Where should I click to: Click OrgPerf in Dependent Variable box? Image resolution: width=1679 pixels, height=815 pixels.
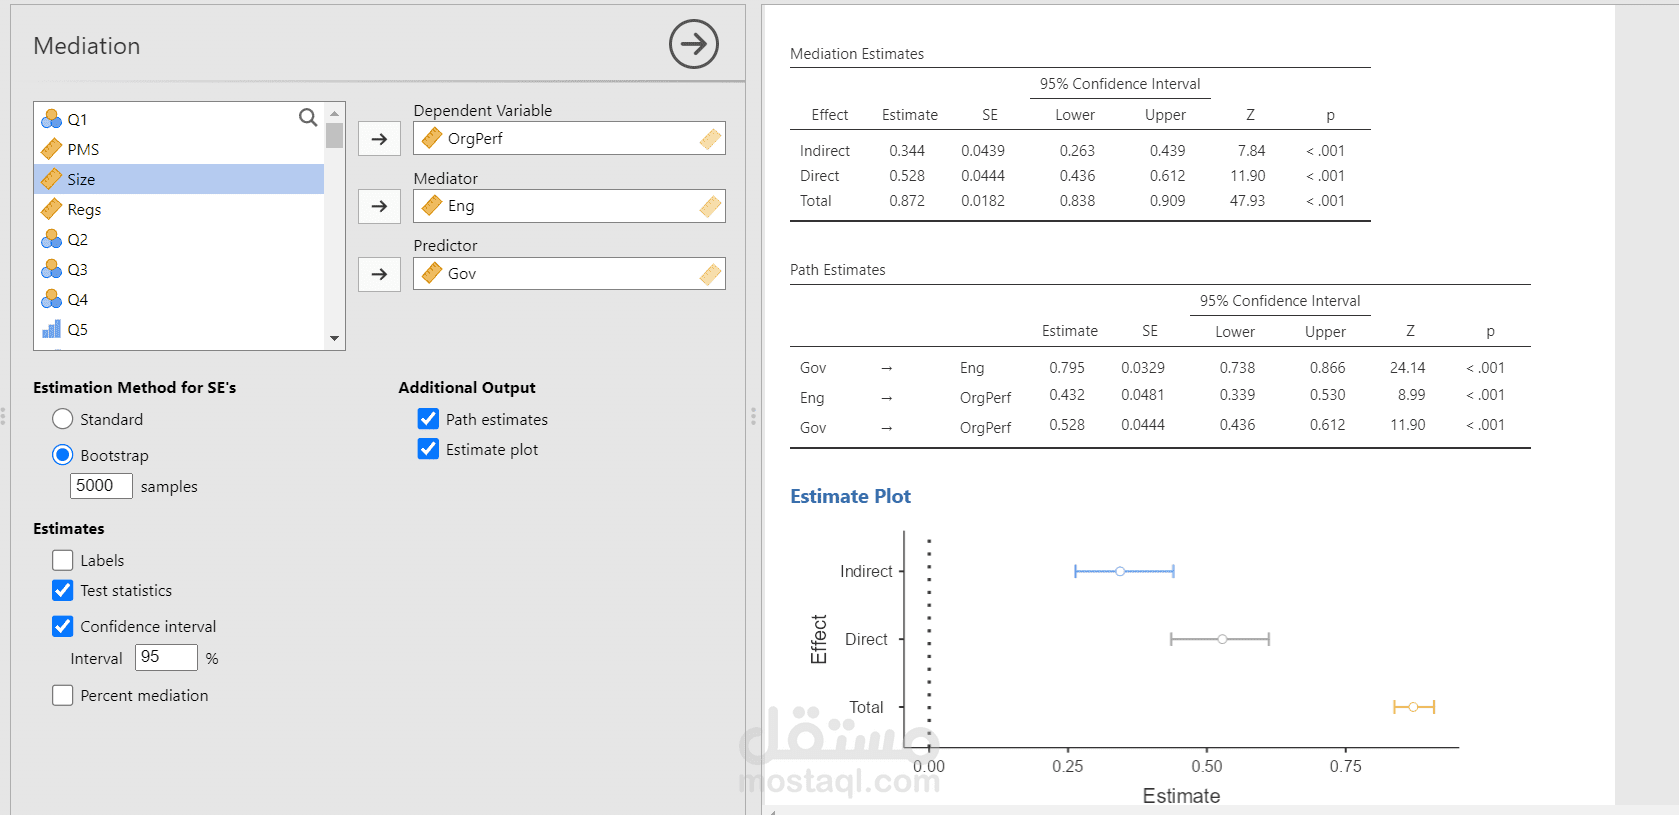475,138
